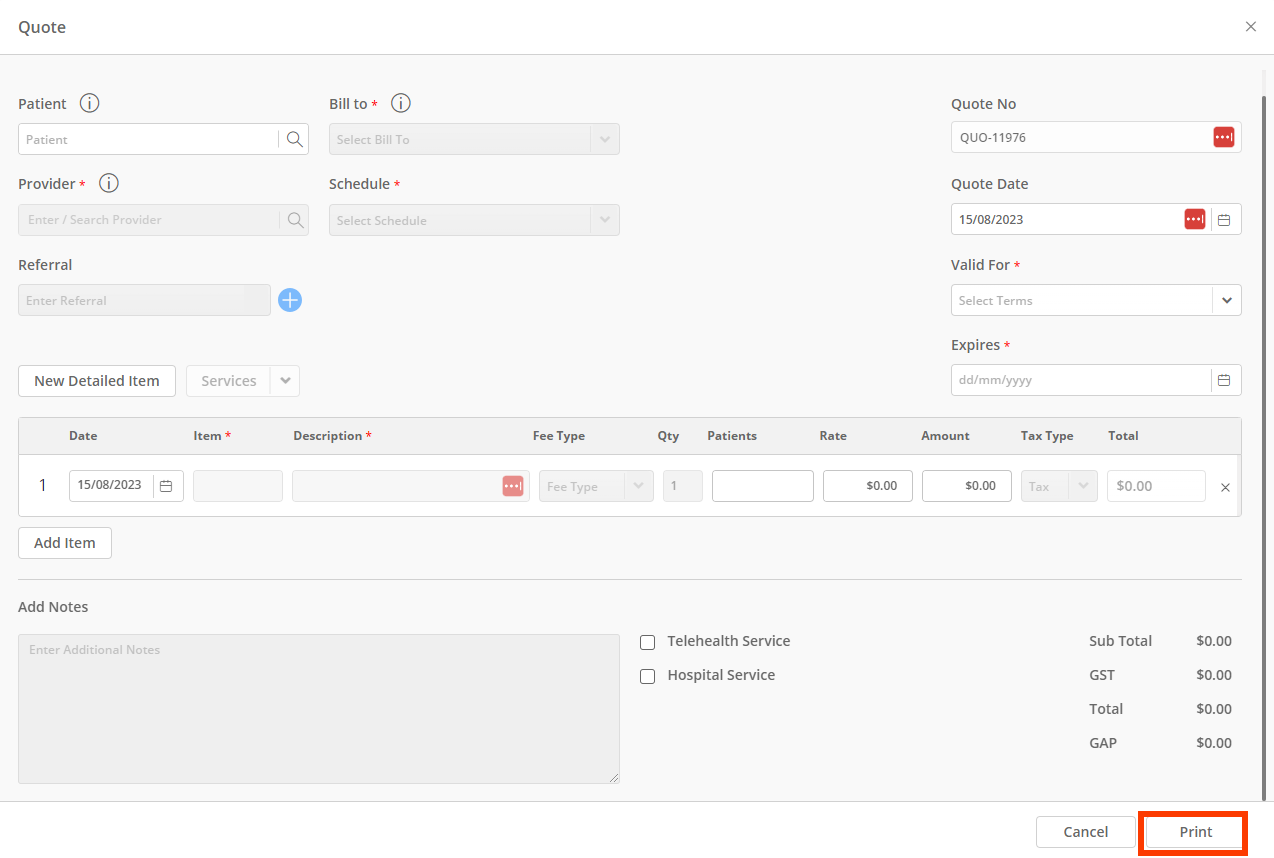Click the Sub Total label
This screenshot has height=858, width=1274.
(x=1120, y=641)
